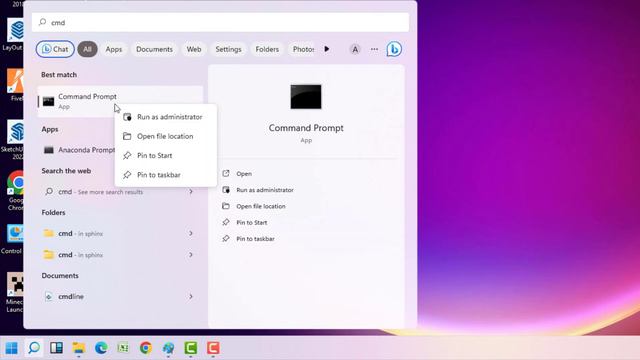The width and height of the screenshot is (640, 360).
Task: Choose Run as administrator in context menu
Action: click(165, 117)
